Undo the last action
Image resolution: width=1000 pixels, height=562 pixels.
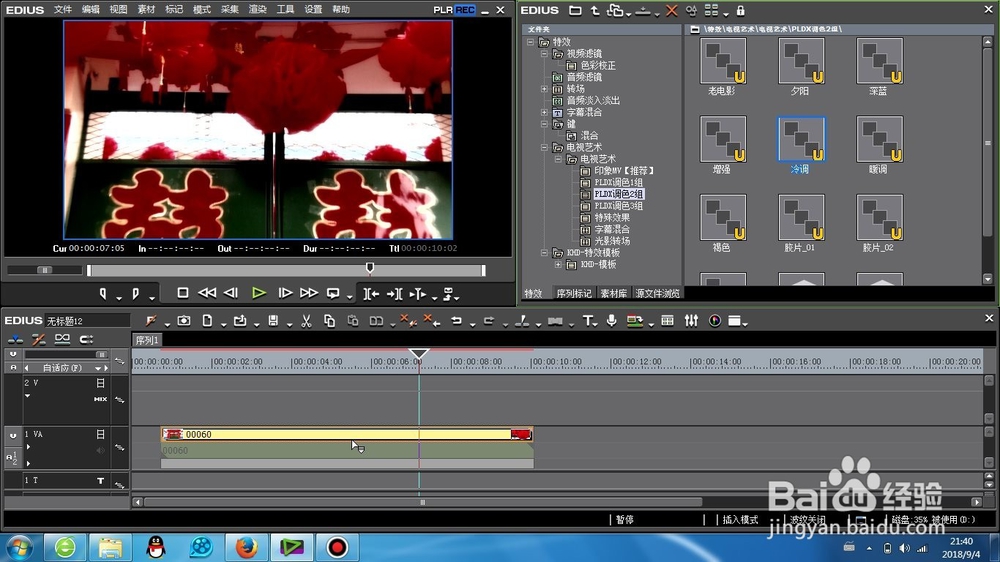pos(457,321)
